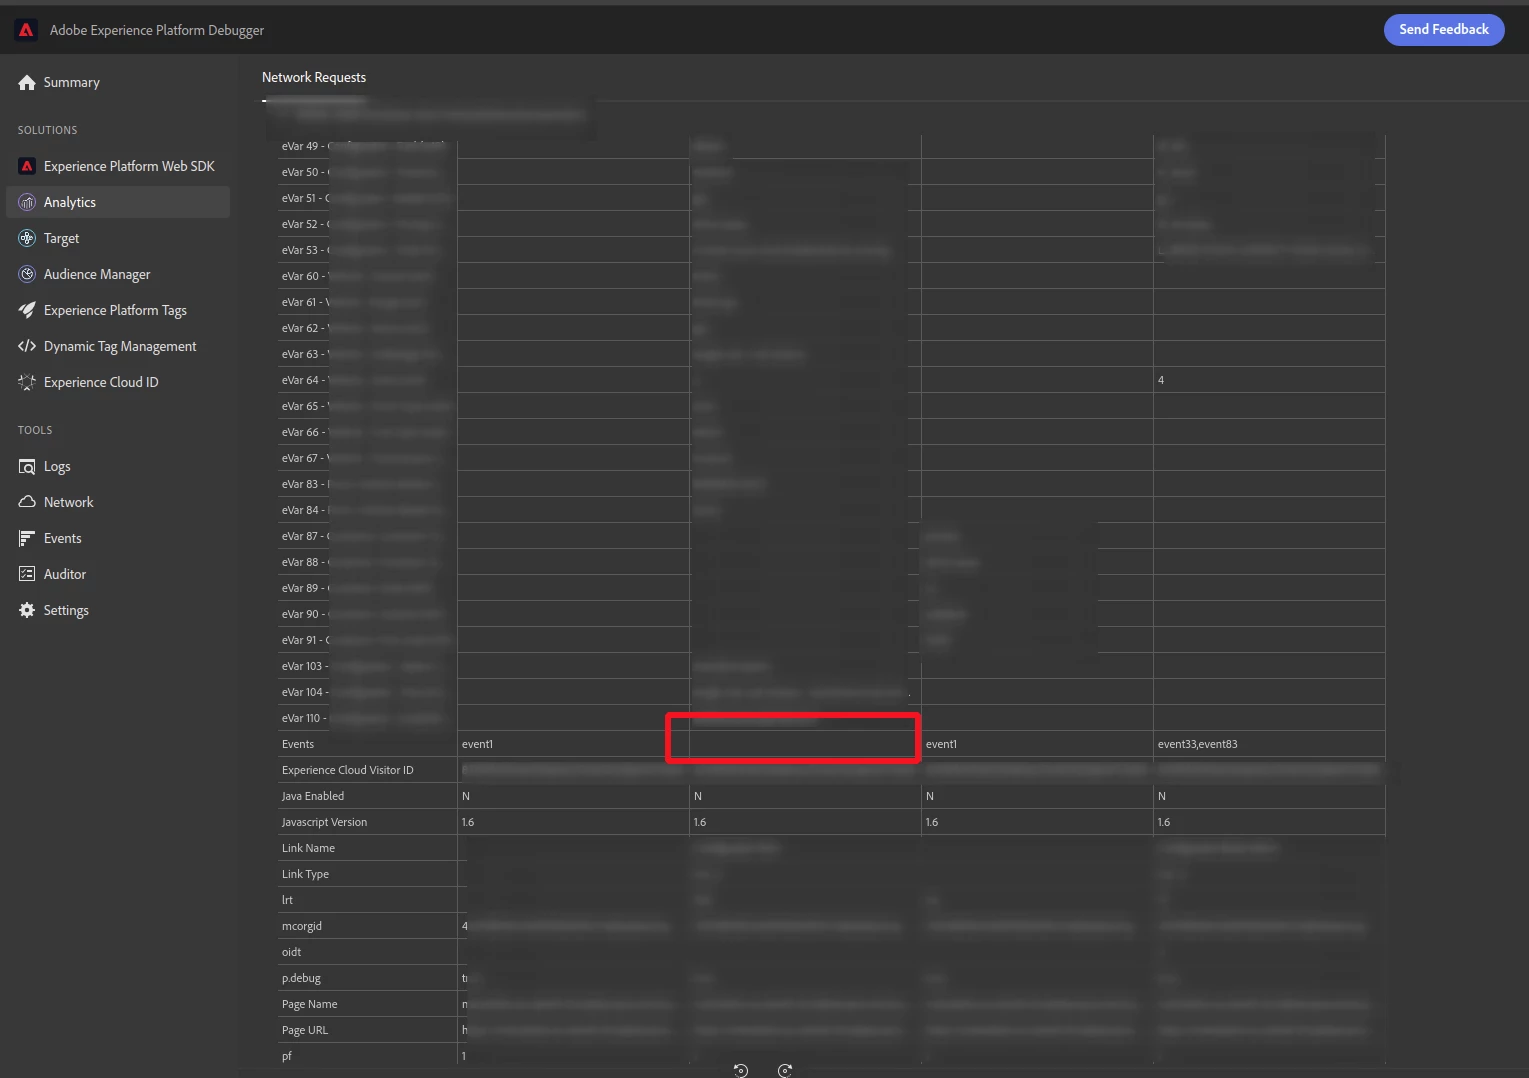This screenshot has width=1529, height=1078.
Task: Click the Events row label
Action: 298,744
